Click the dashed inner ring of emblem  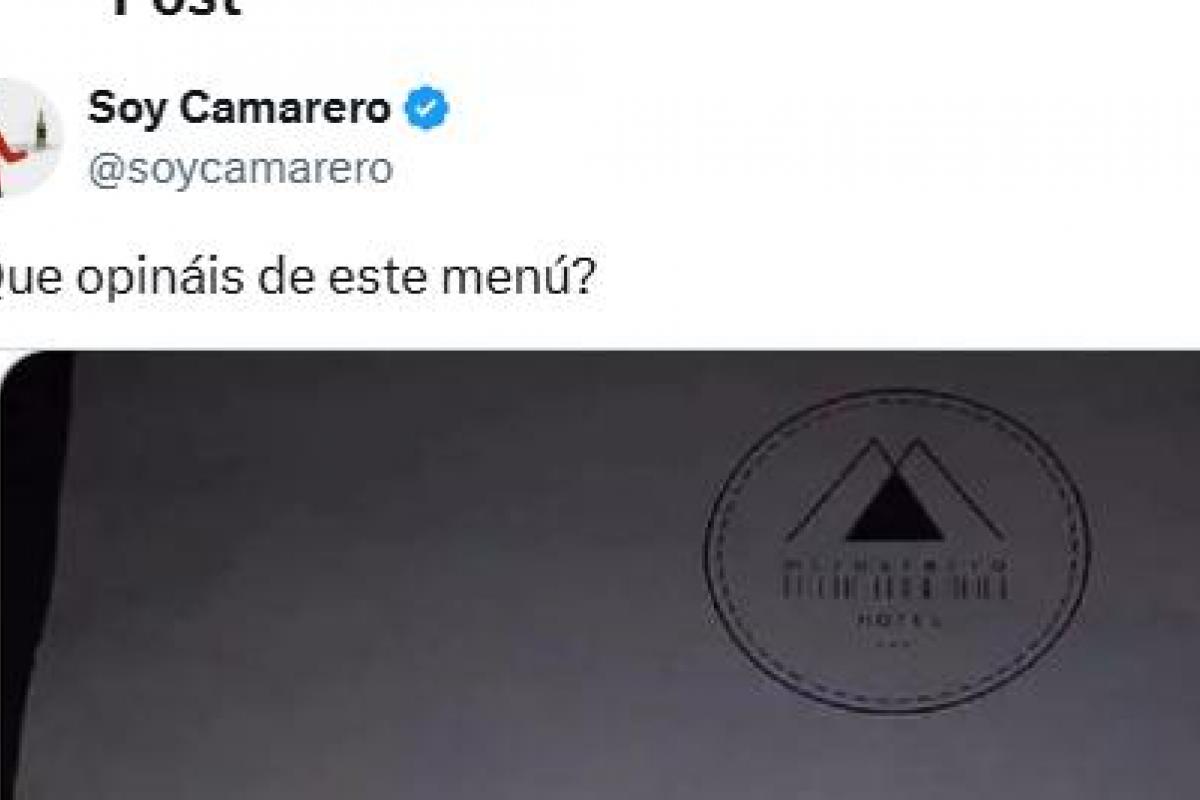pos(897,550)
